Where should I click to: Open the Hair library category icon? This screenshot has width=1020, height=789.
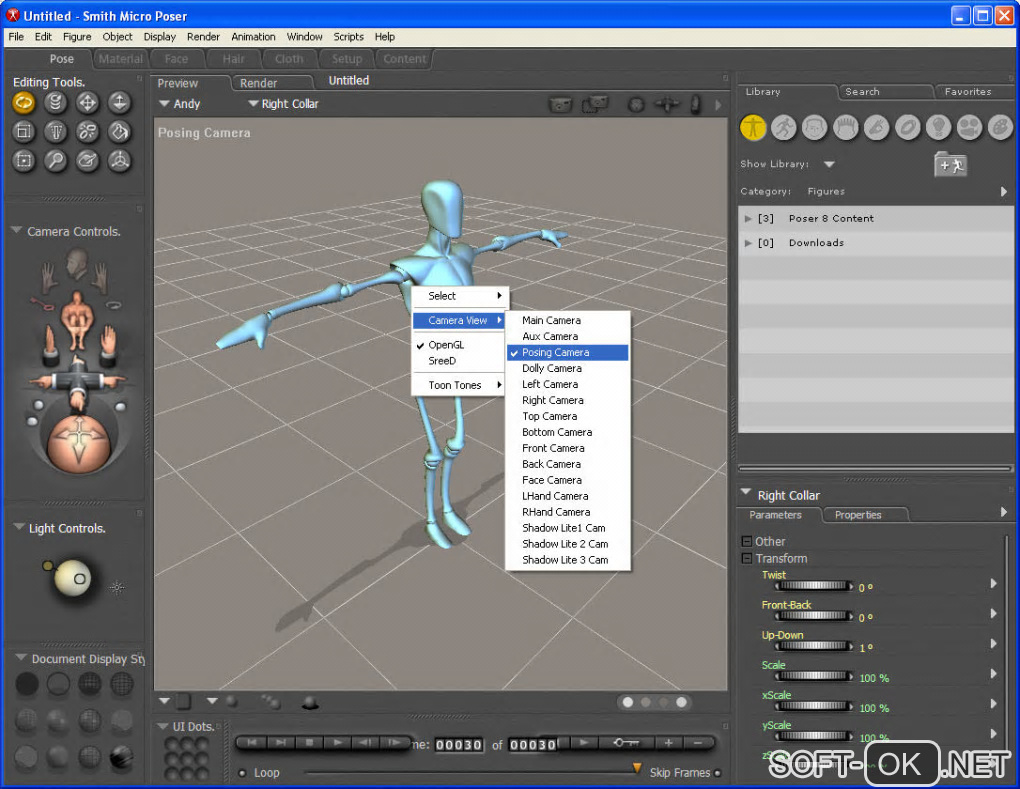point(845,128)
